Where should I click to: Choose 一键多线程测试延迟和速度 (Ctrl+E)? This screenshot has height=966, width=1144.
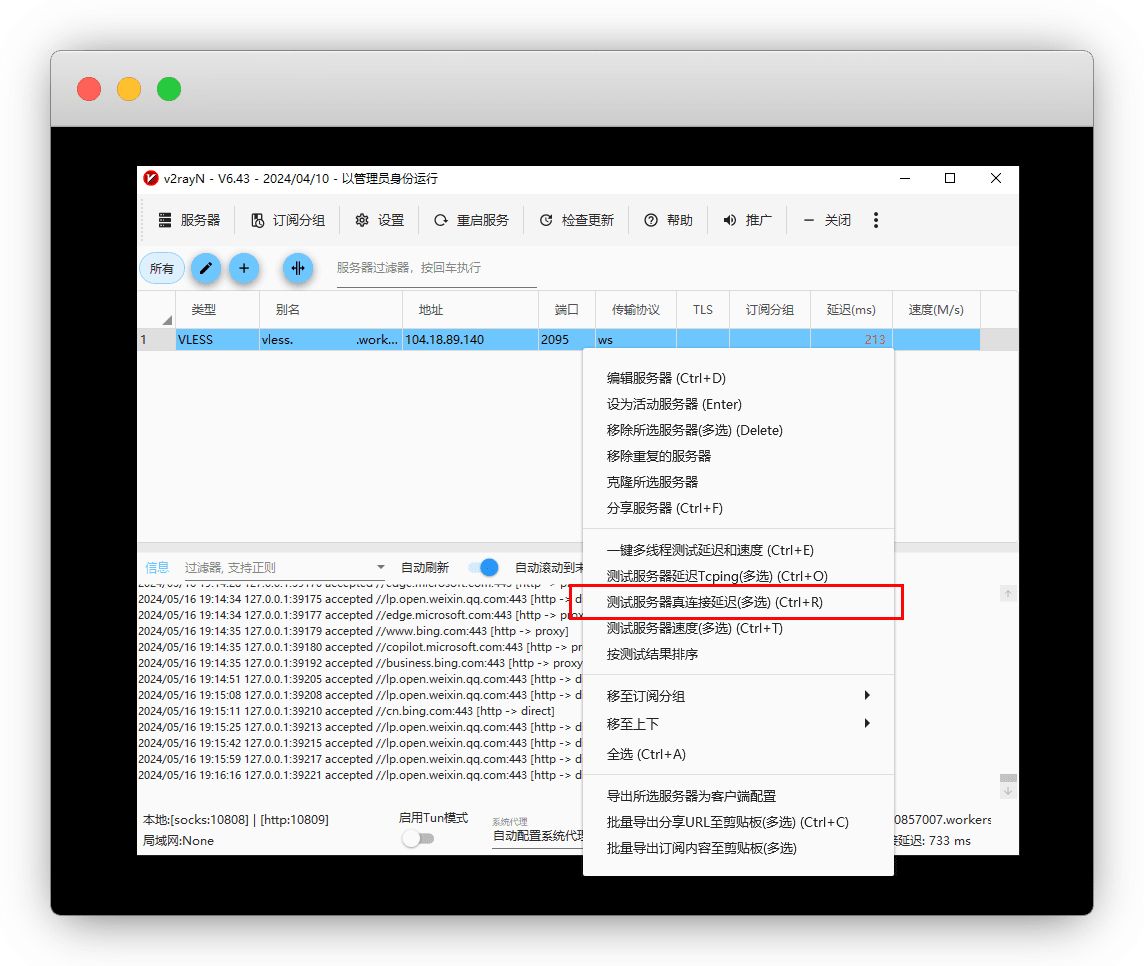pyautogui.click(x=738, y=550)
